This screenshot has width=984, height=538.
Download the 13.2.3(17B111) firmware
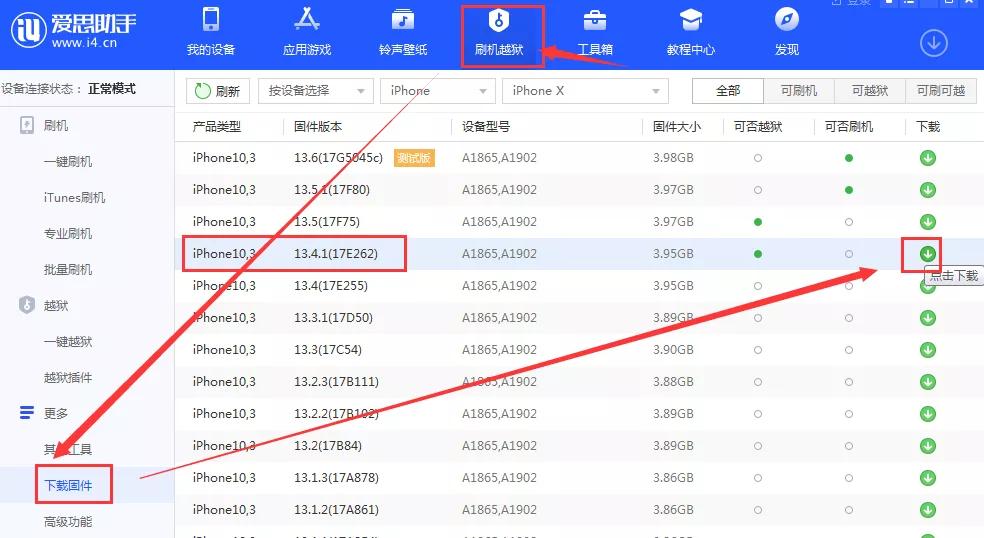(928, 382)
